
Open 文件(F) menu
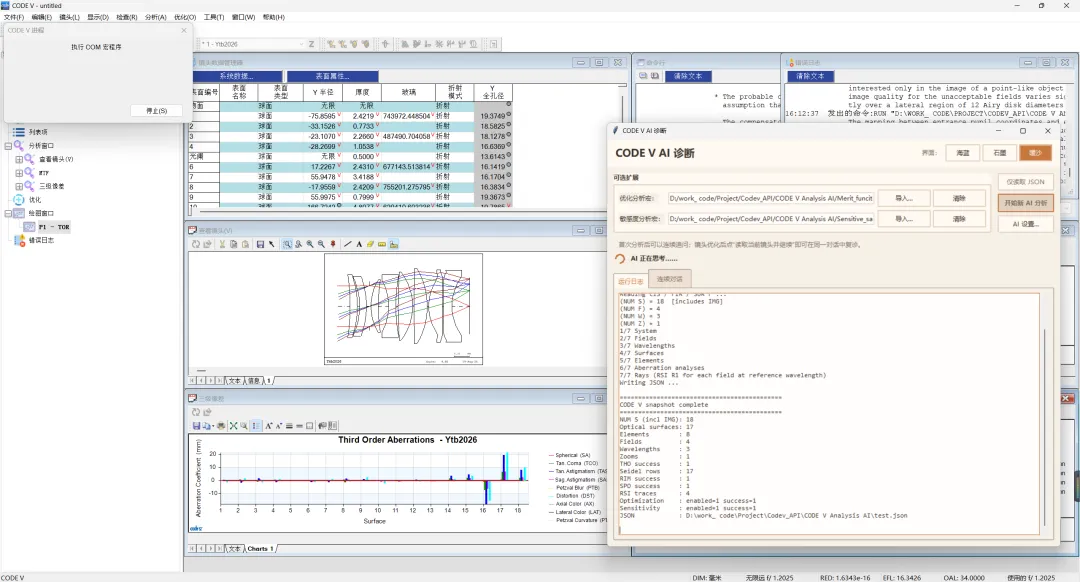[14, 17]
